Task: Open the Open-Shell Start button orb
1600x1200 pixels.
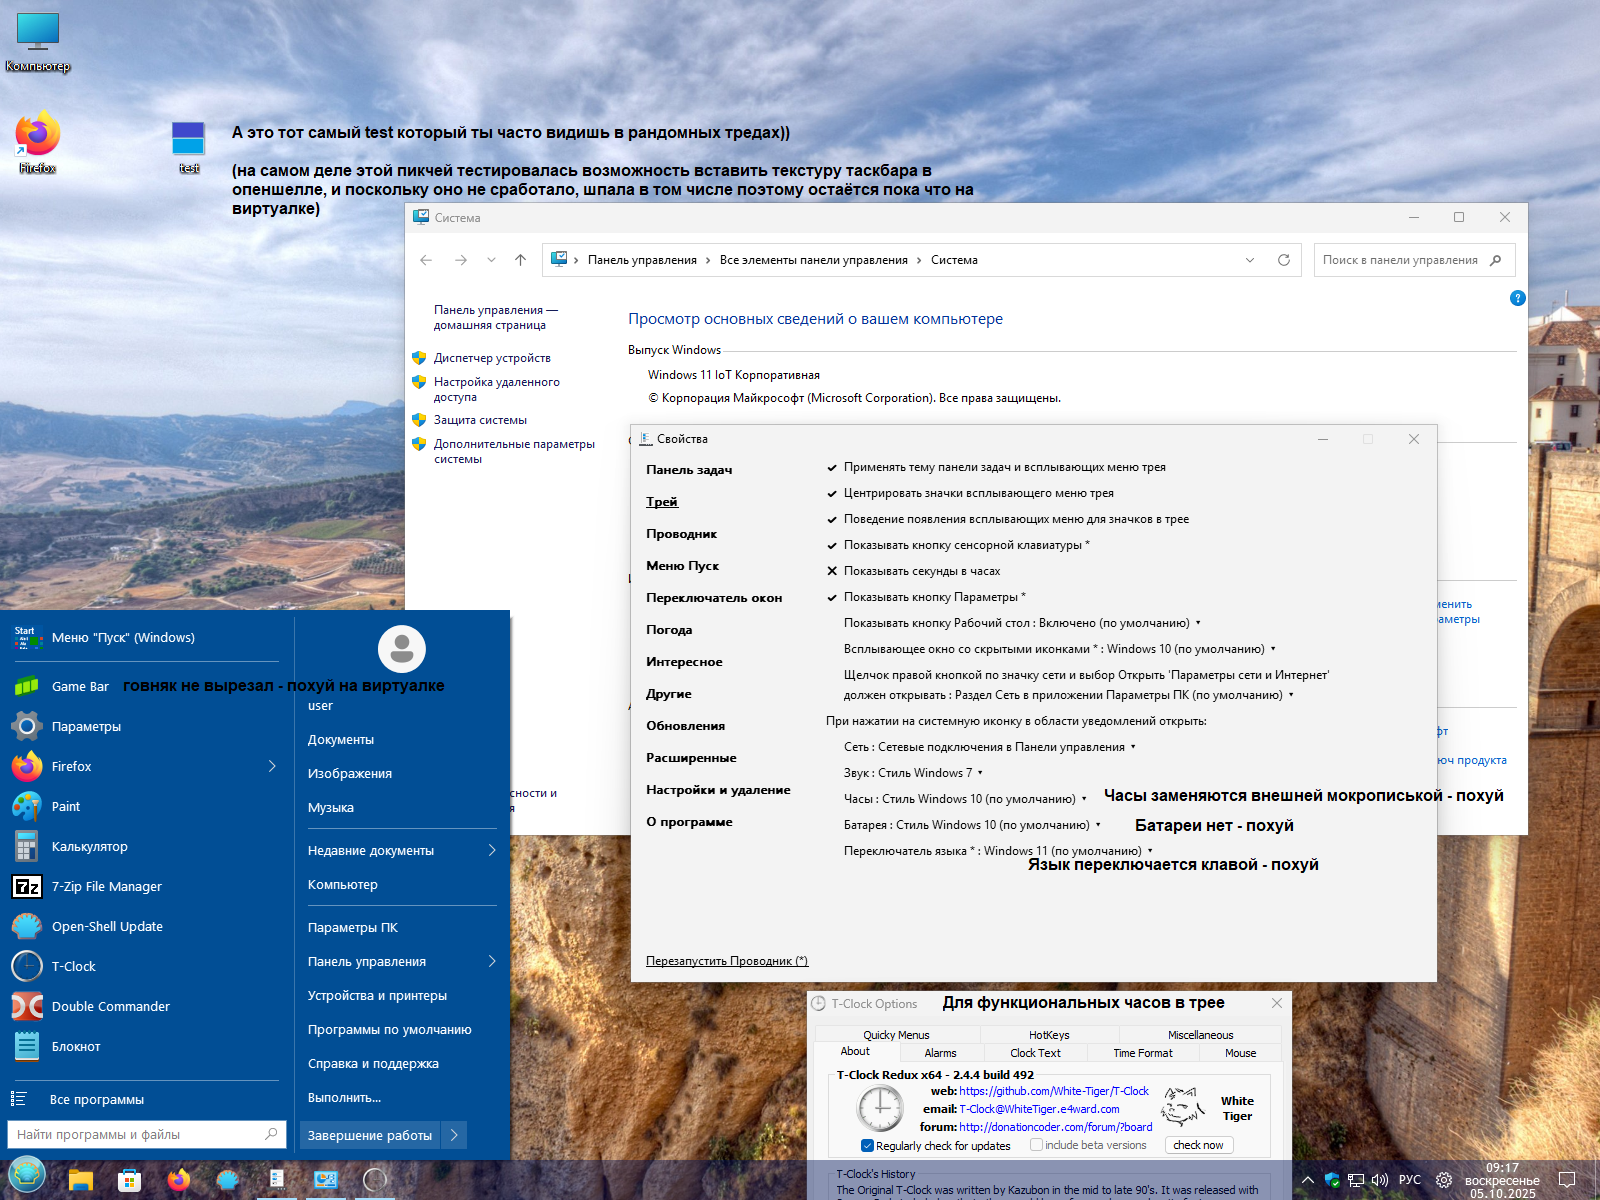Action: pos(27,1176)
